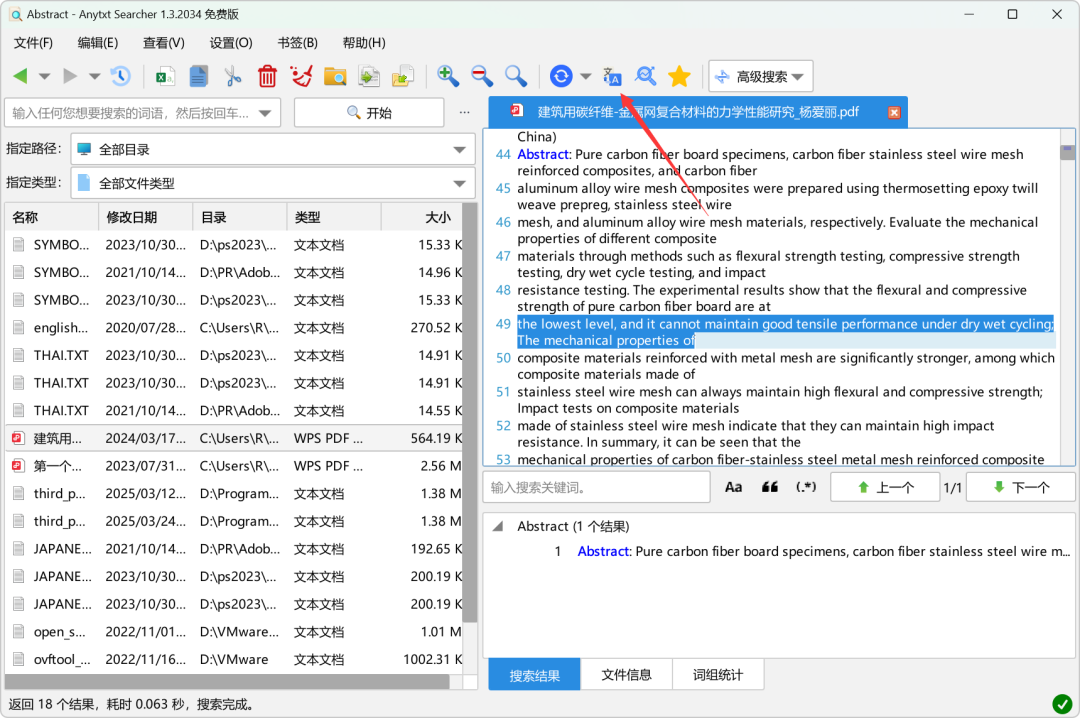Click the blue document copy icon
This screenshot has height=718, width=1080.
click(198, 76)
